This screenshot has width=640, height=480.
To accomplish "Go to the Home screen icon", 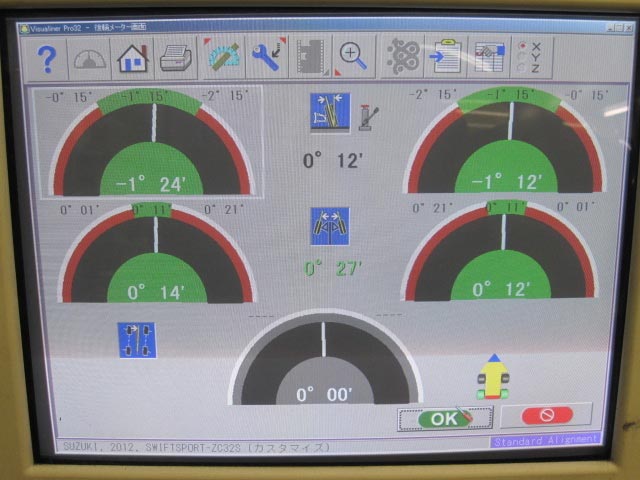I will pos(133,58).
